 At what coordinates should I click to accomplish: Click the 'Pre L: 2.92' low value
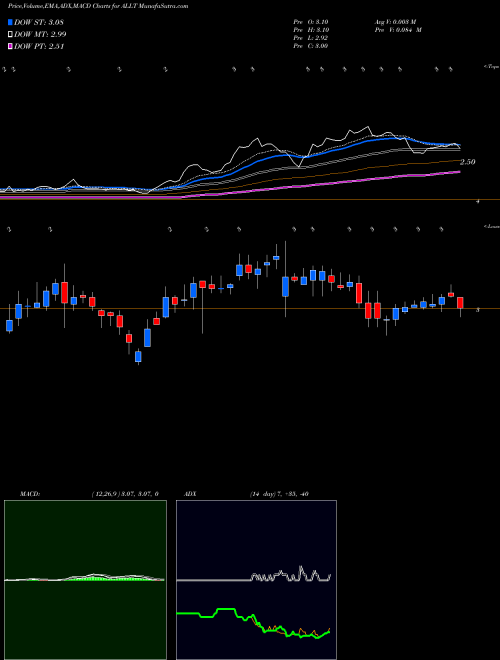pyautogui.click(x=311, y=38)
